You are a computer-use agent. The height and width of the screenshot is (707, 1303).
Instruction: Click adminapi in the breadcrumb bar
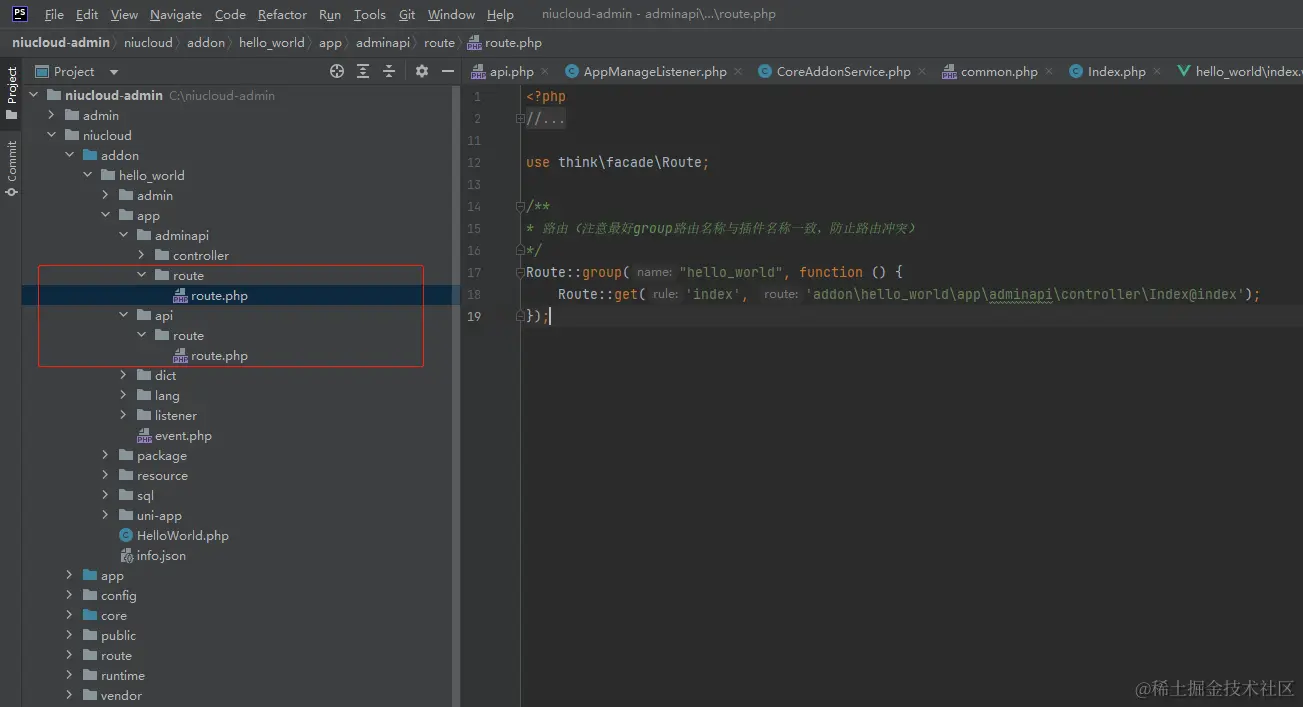382,43
